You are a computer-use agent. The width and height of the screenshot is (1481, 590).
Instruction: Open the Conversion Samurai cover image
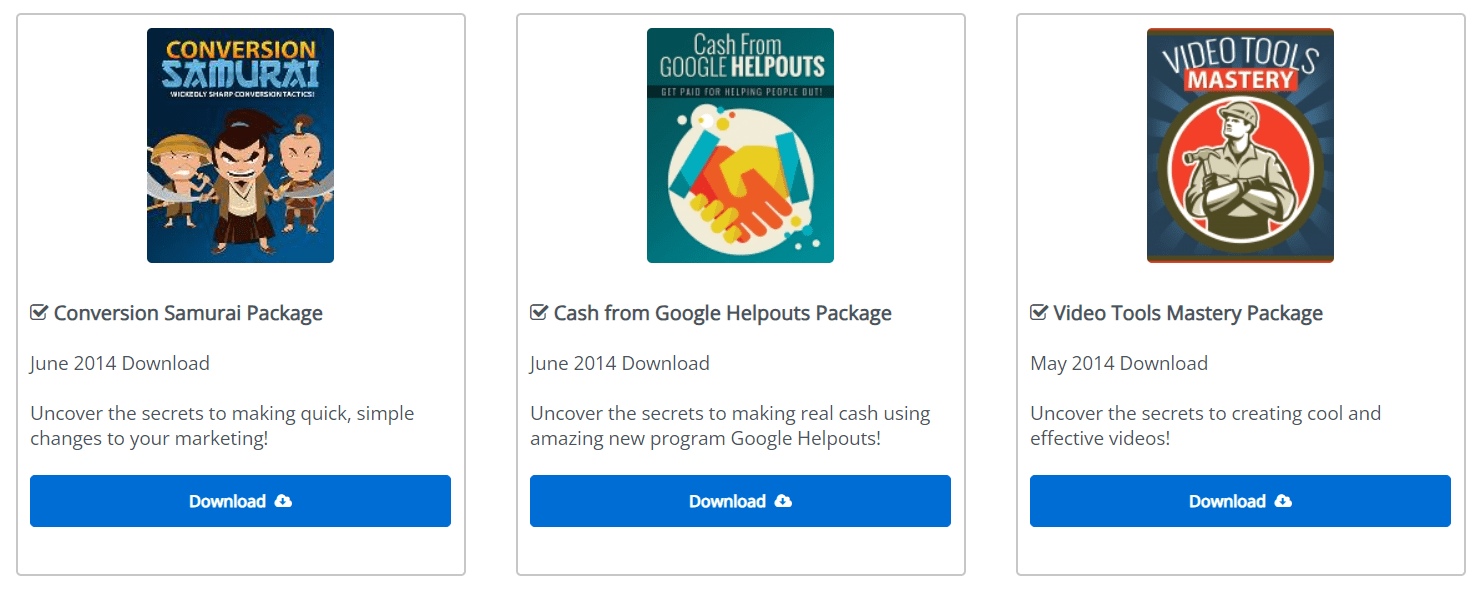point(240,145)
